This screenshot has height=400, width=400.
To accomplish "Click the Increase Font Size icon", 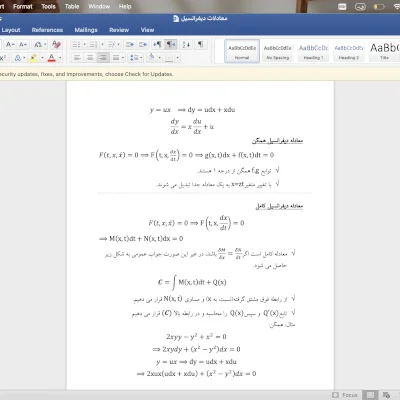I will tap(10, 44).
